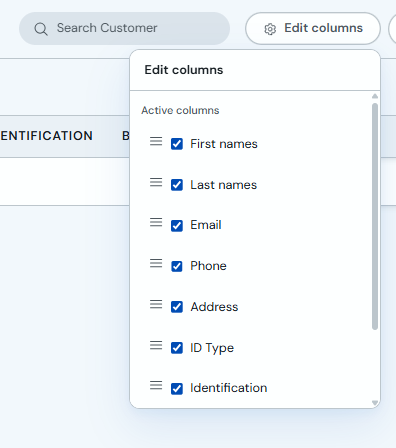Uncheck the First names column checkbox

177,144
